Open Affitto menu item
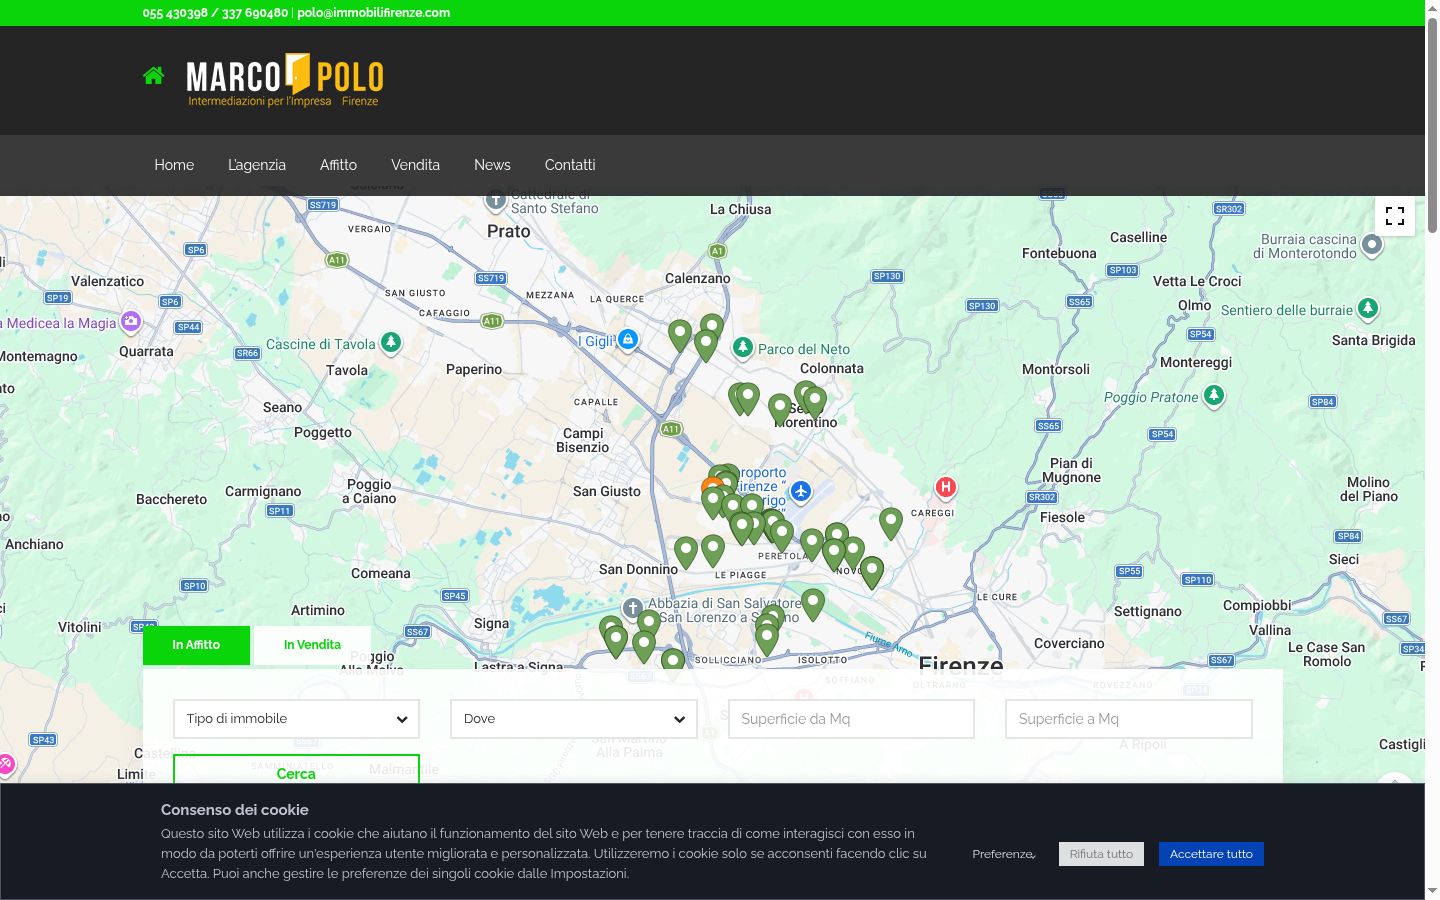The image size is (1440, 900). pos(338,165)
